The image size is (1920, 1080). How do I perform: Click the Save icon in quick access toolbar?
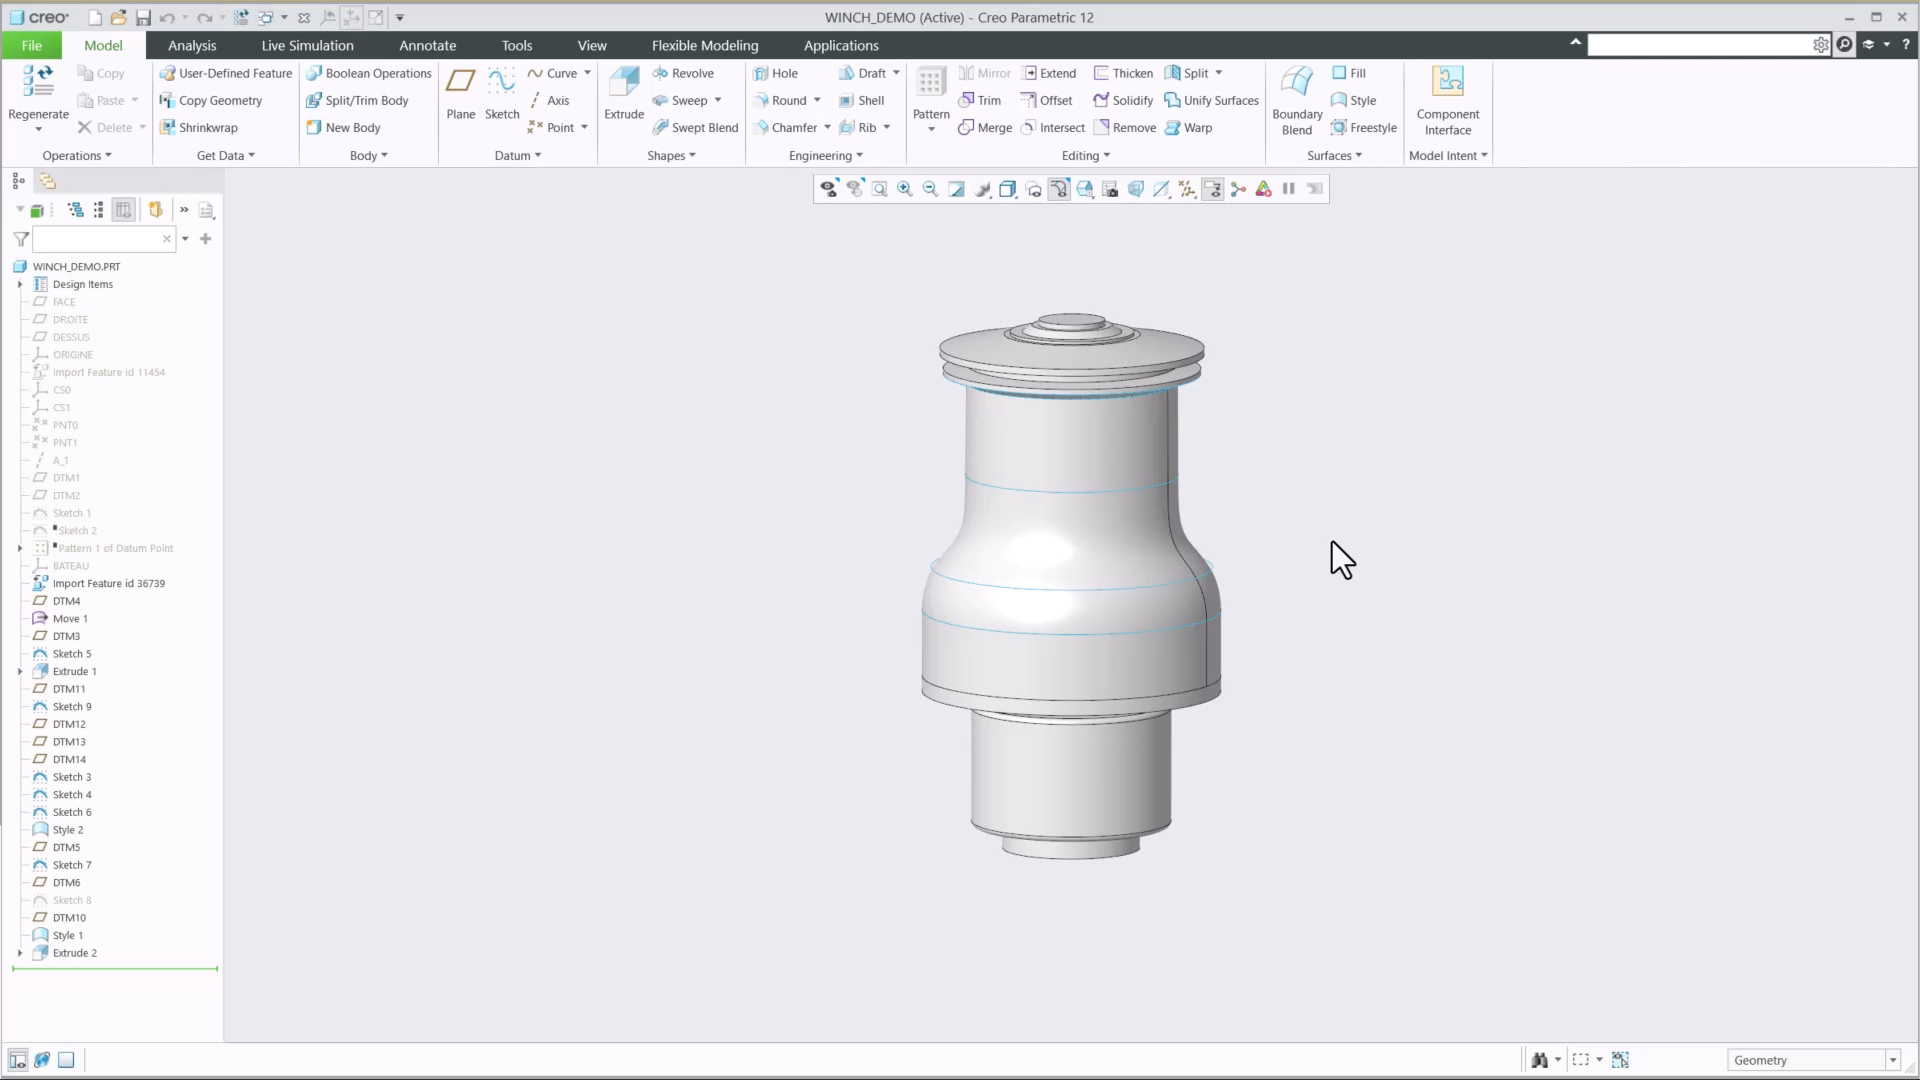tap(143, 18)
